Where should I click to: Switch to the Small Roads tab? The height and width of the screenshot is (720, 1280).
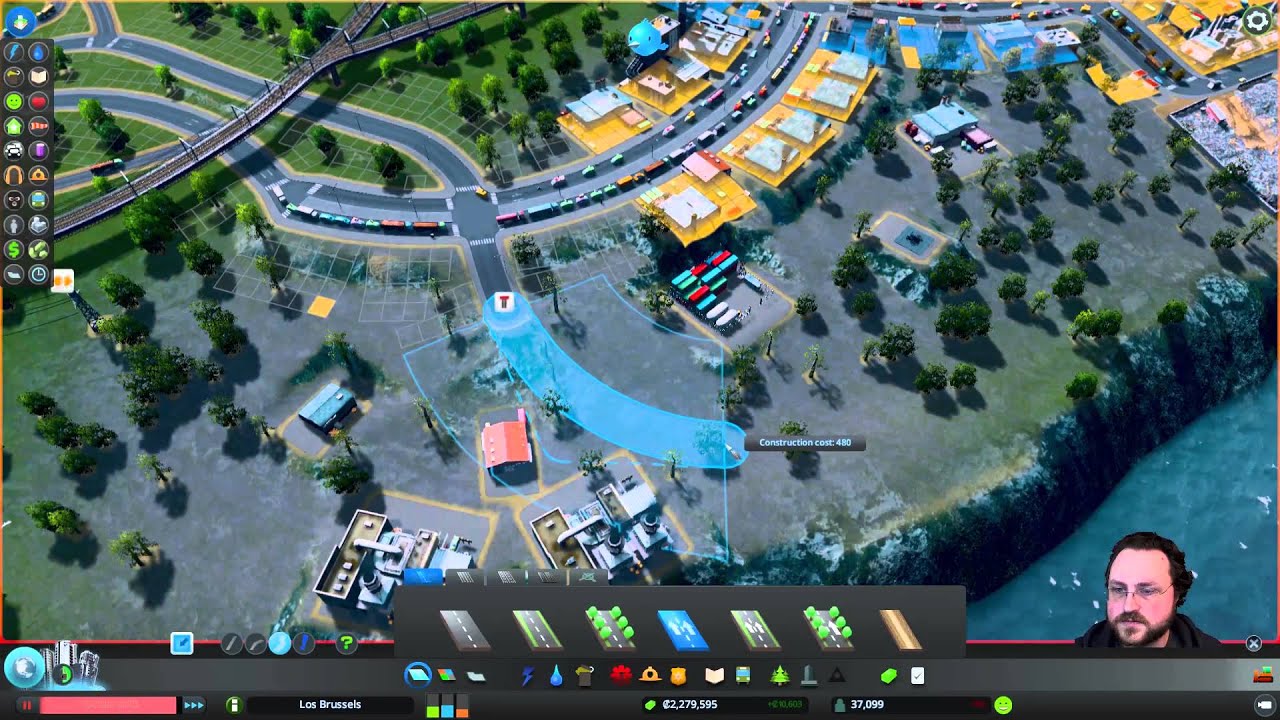[x=423, y=577]
